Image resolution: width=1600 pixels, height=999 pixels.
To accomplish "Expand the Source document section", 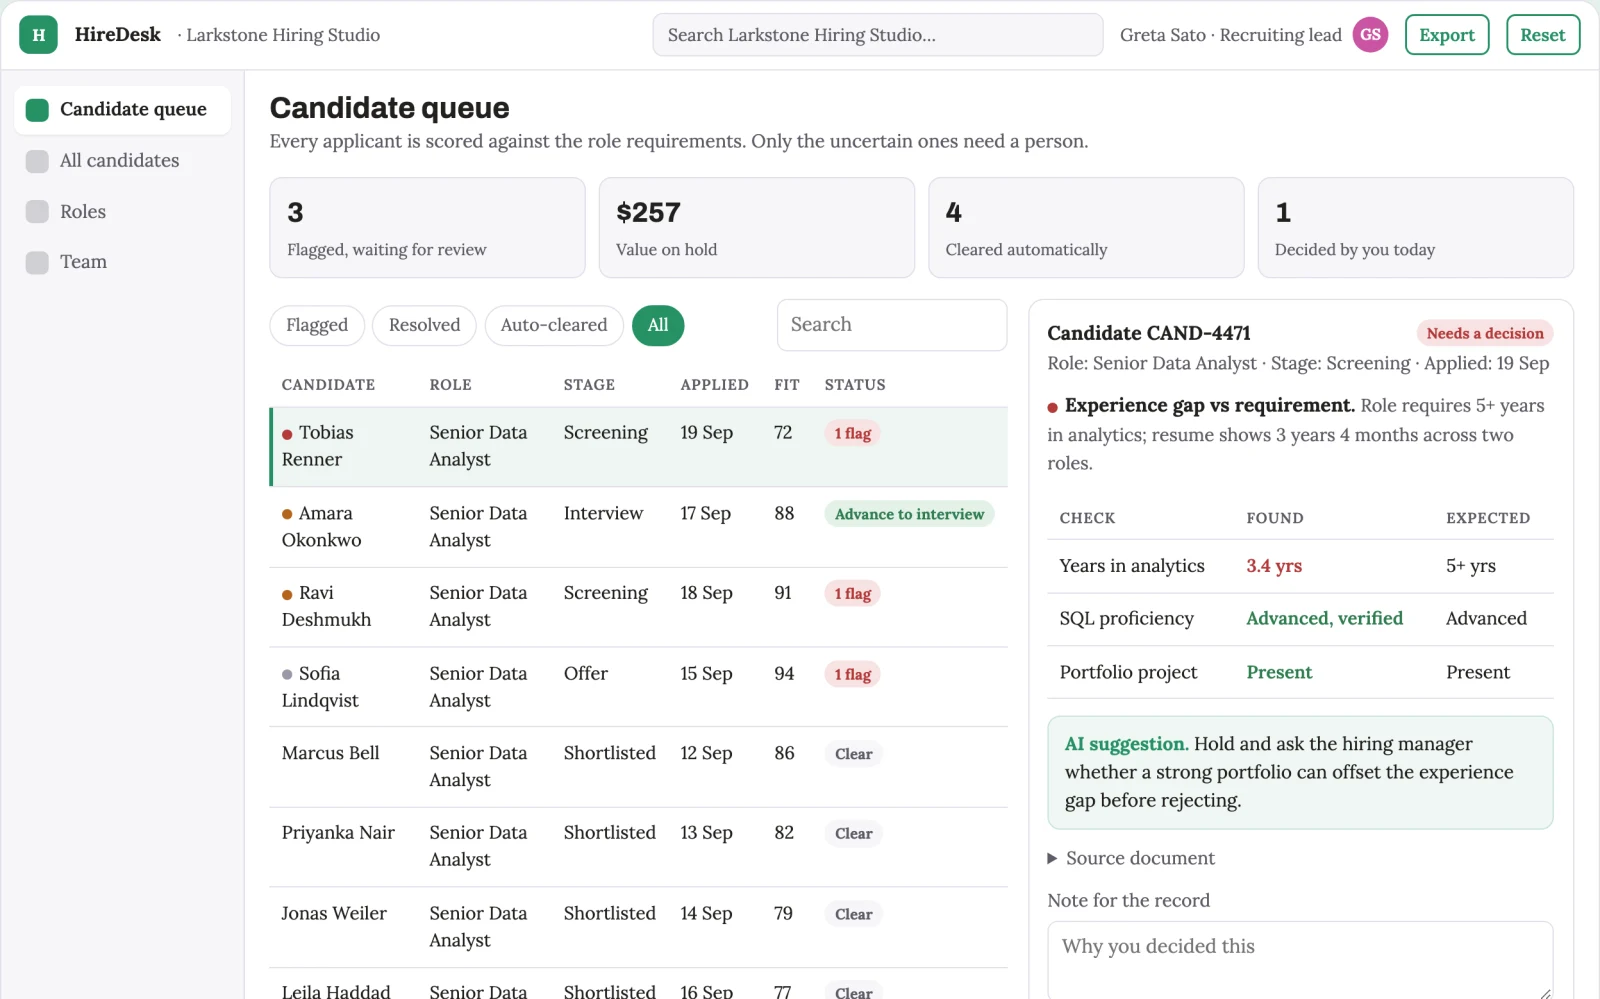I will pyautogui.click(x=1131, y=858).
